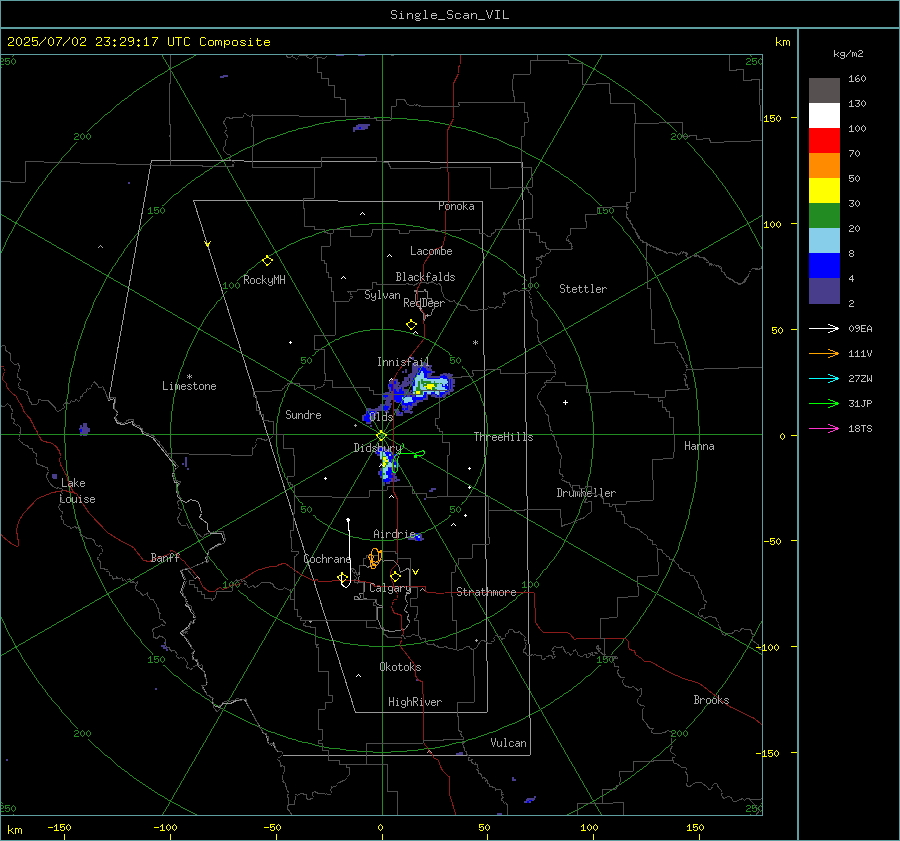900x841 pixels.
Task: Click the Stettler label
Action: pyautogui.click(x=583, y=289)
